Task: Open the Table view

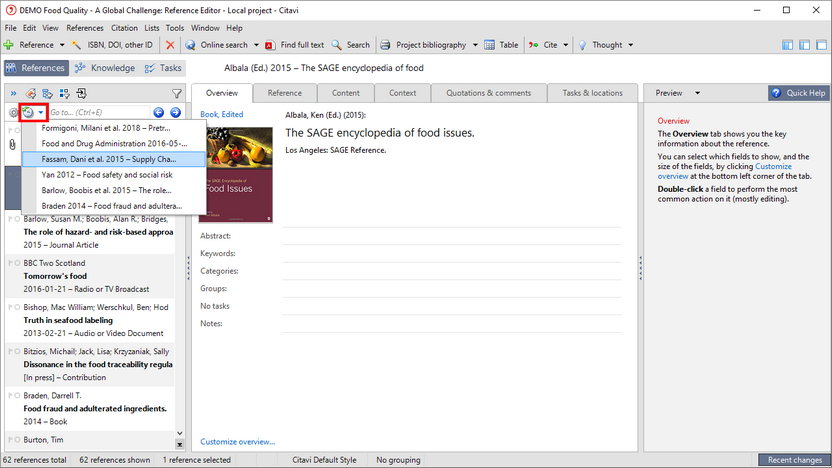Action: [x=501, y=45]
